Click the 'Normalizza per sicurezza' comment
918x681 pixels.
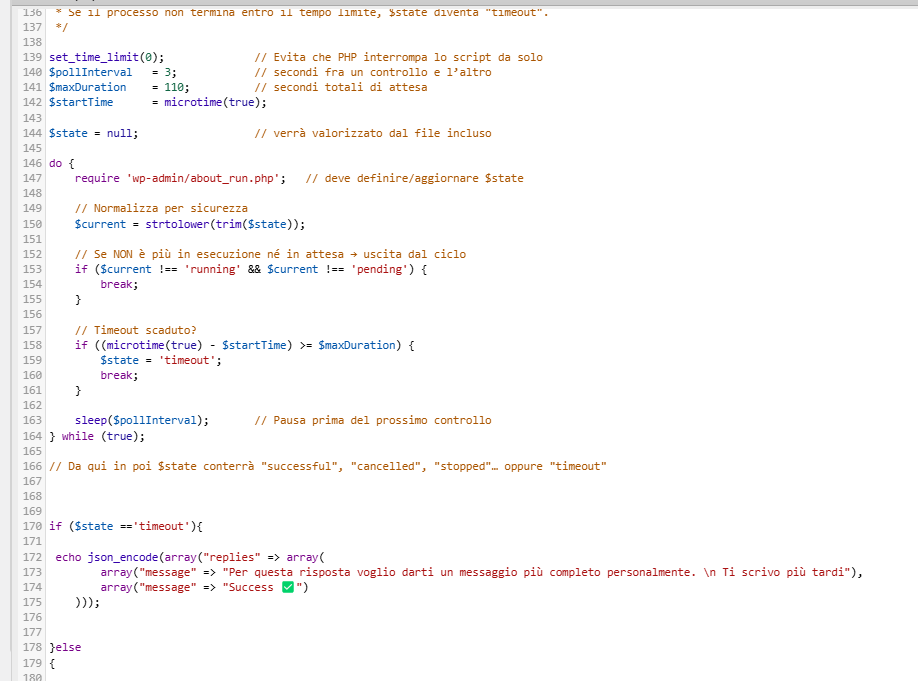(x=161, y=208)
